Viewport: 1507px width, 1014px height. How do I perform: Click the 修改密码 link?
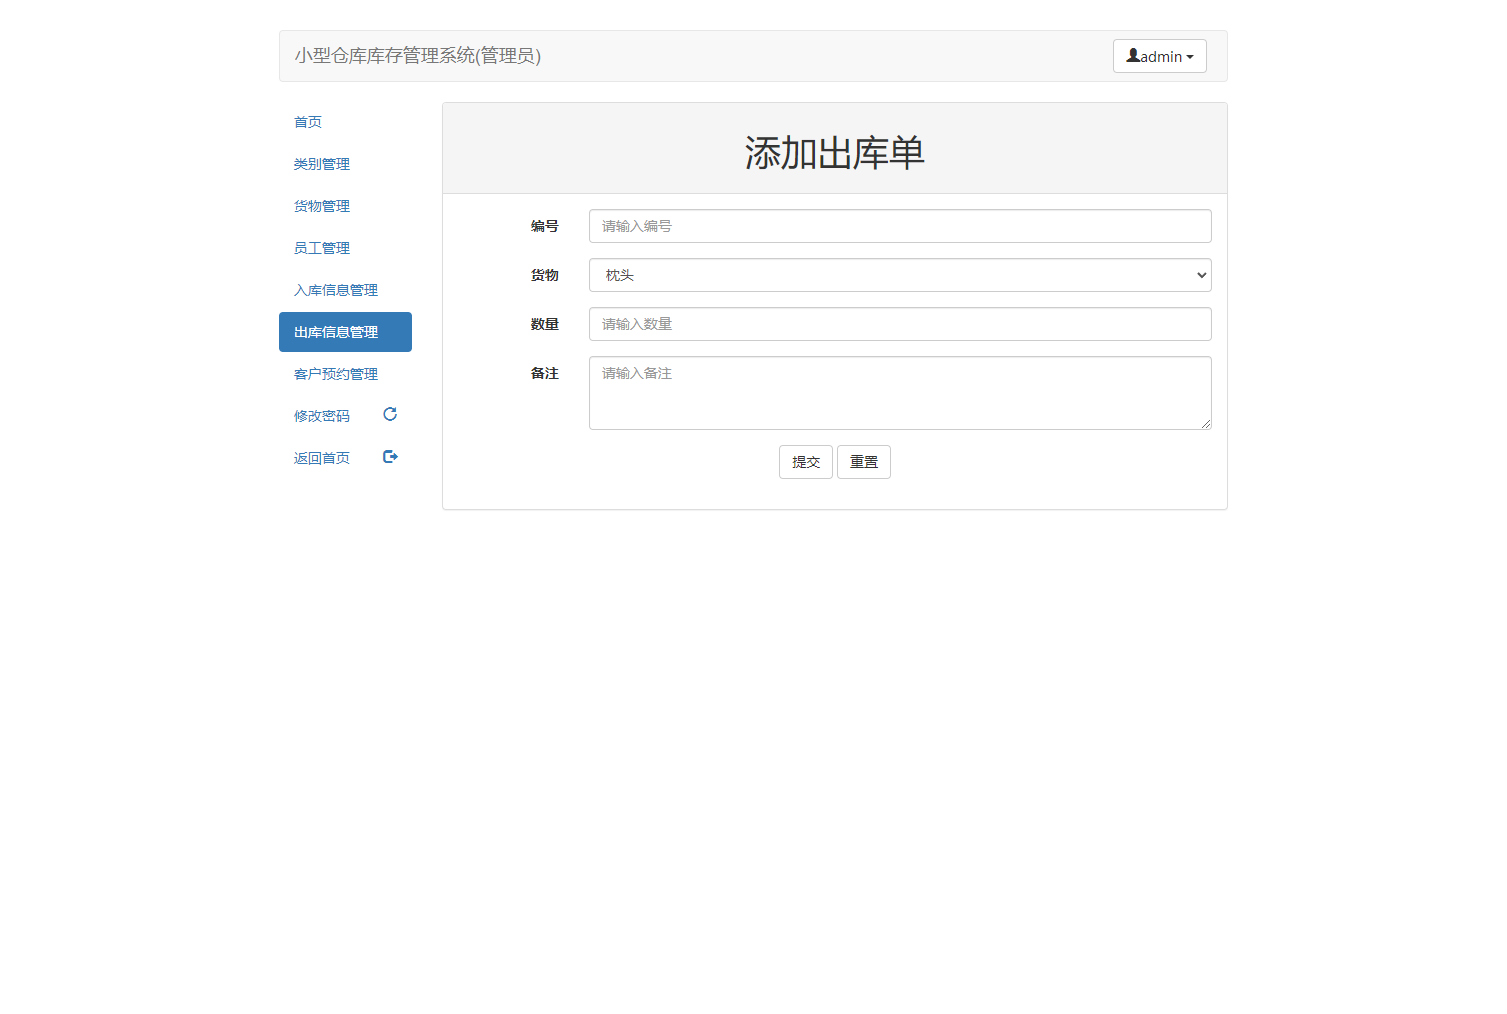322,416
